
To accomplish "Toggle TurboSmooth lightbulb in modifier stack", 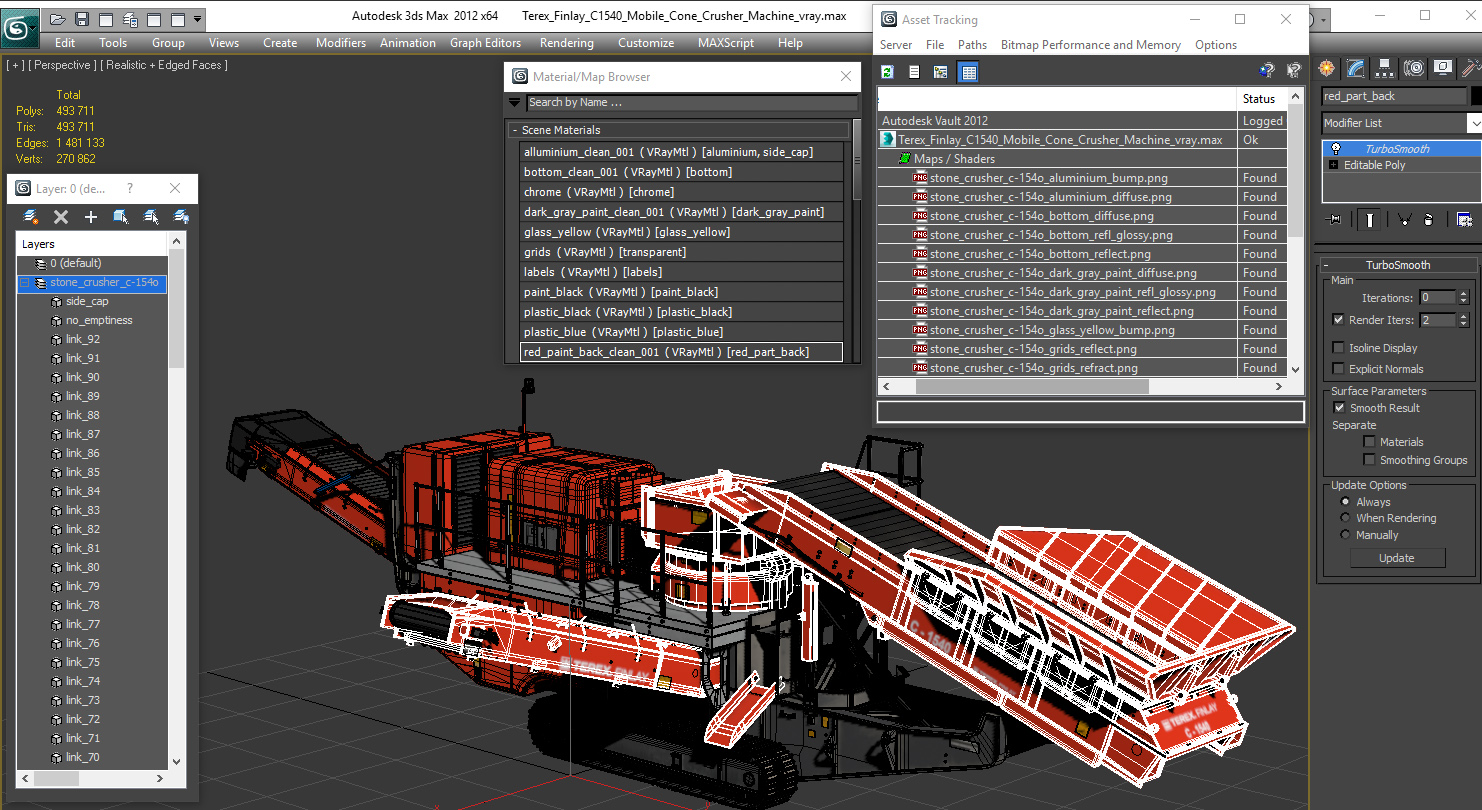I will [x=1335, y=149].
